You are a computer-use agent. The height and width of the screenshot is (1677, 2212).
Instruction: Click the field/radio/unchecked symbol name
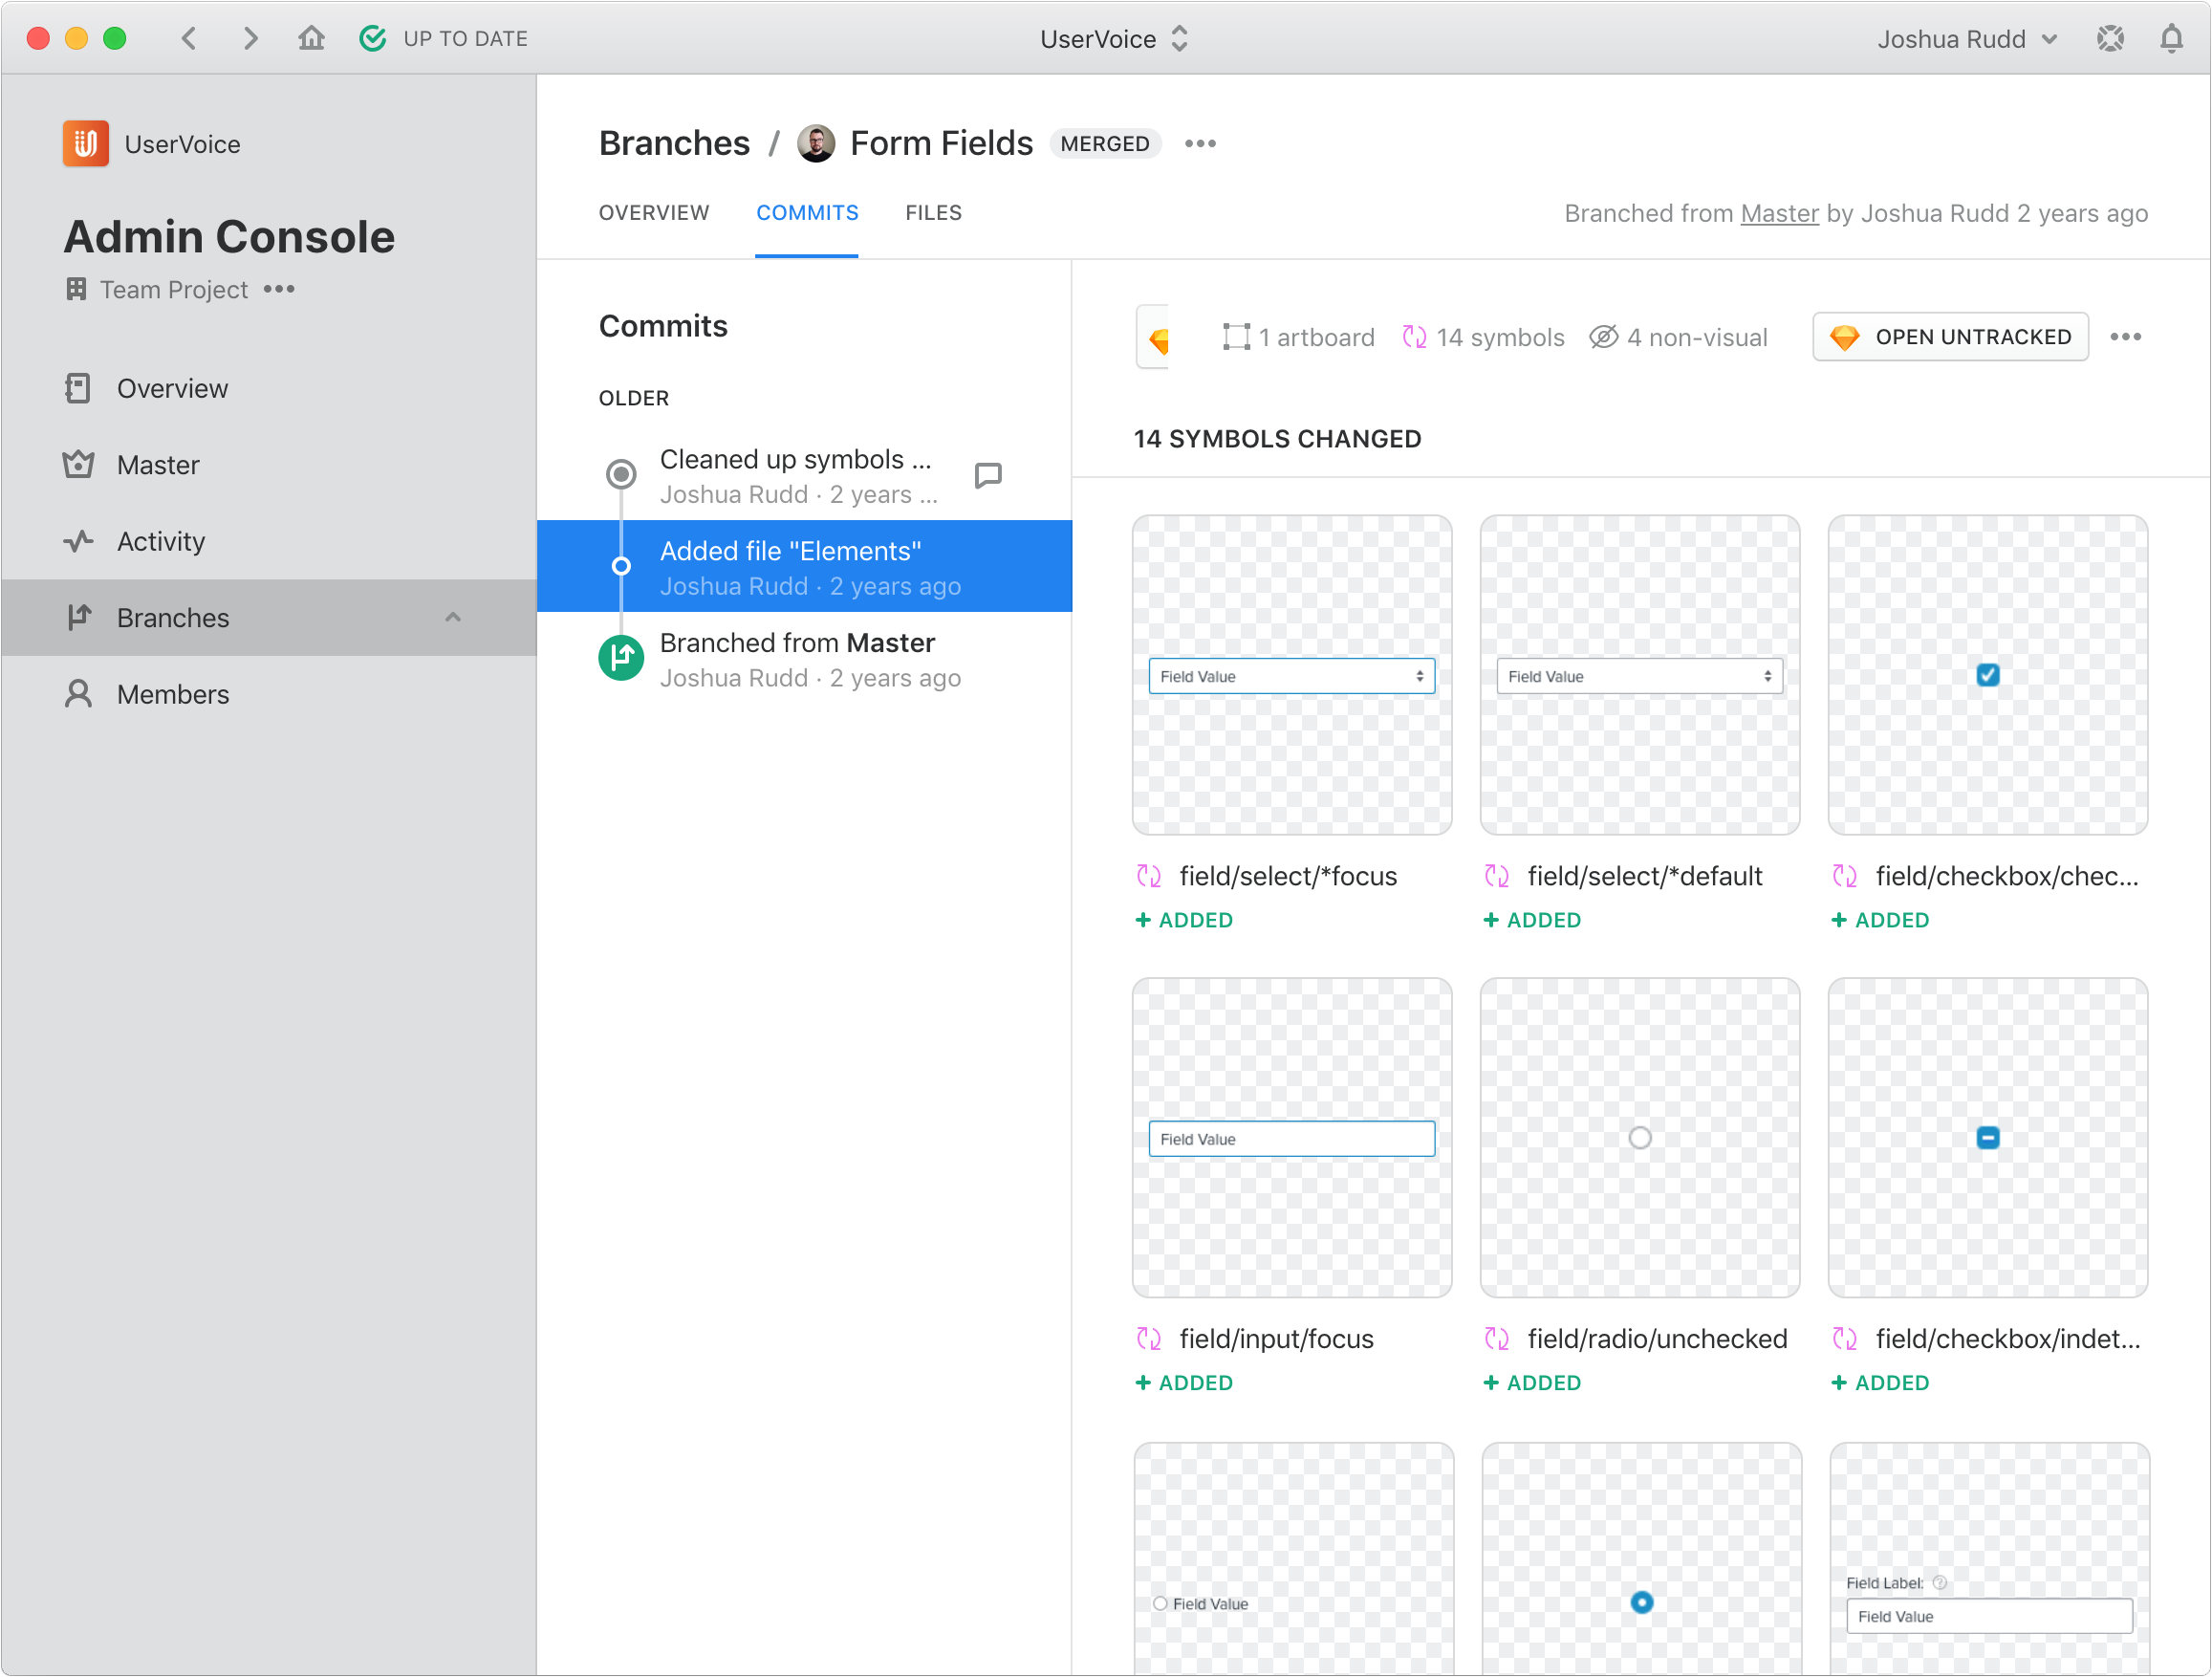1657,1339
